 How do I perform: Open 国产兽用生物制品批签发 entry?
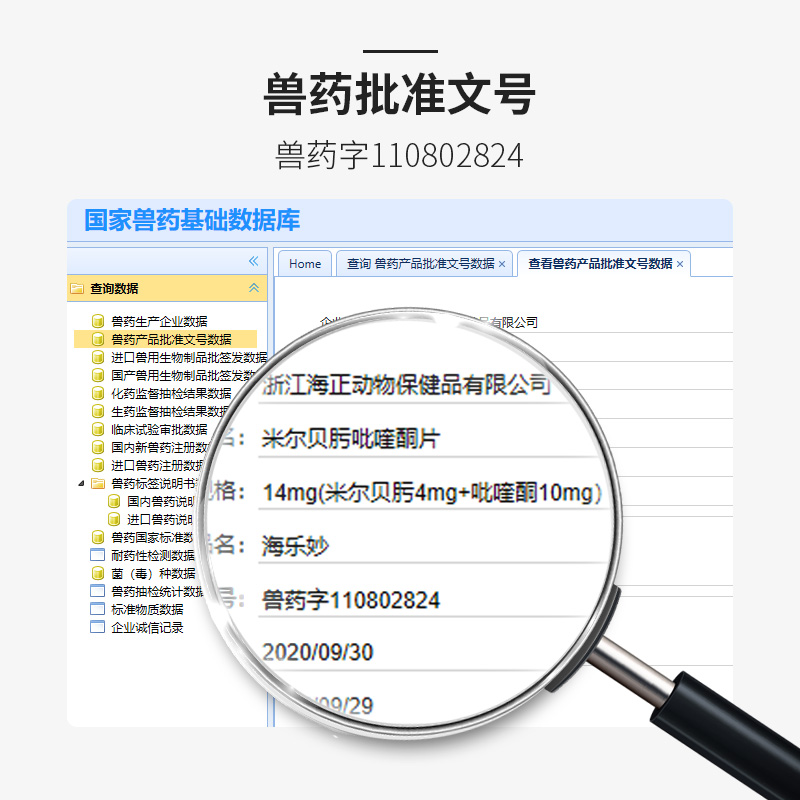click(183, 376)
